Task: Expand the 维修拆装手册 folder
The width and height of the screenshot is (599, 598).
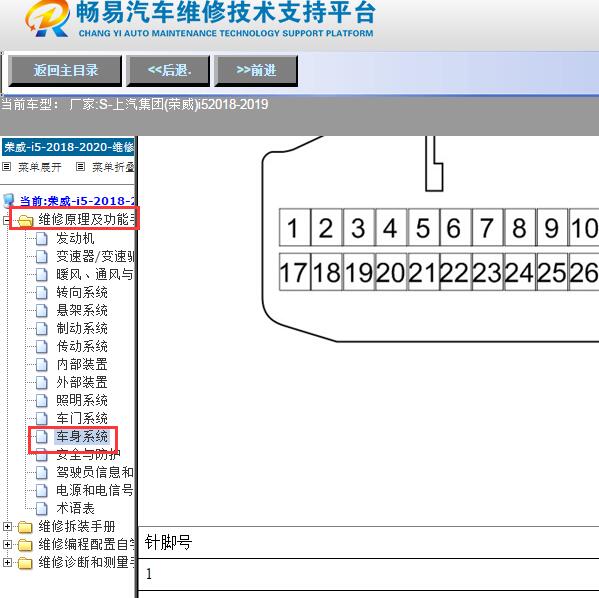Action: (7, 527)
